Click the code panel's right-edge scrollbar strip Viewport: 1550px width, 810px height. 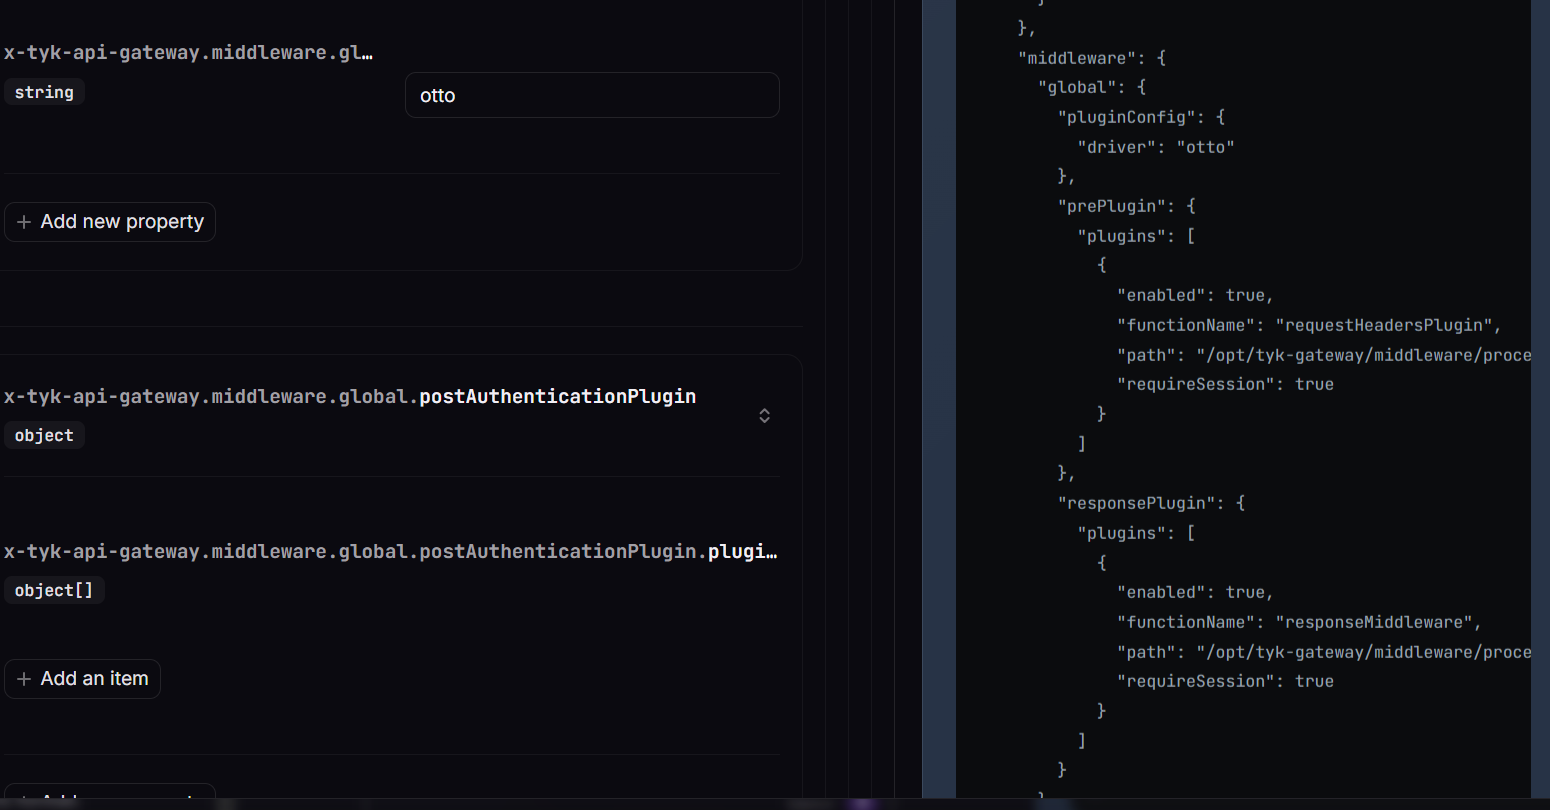coord(1540,400)
